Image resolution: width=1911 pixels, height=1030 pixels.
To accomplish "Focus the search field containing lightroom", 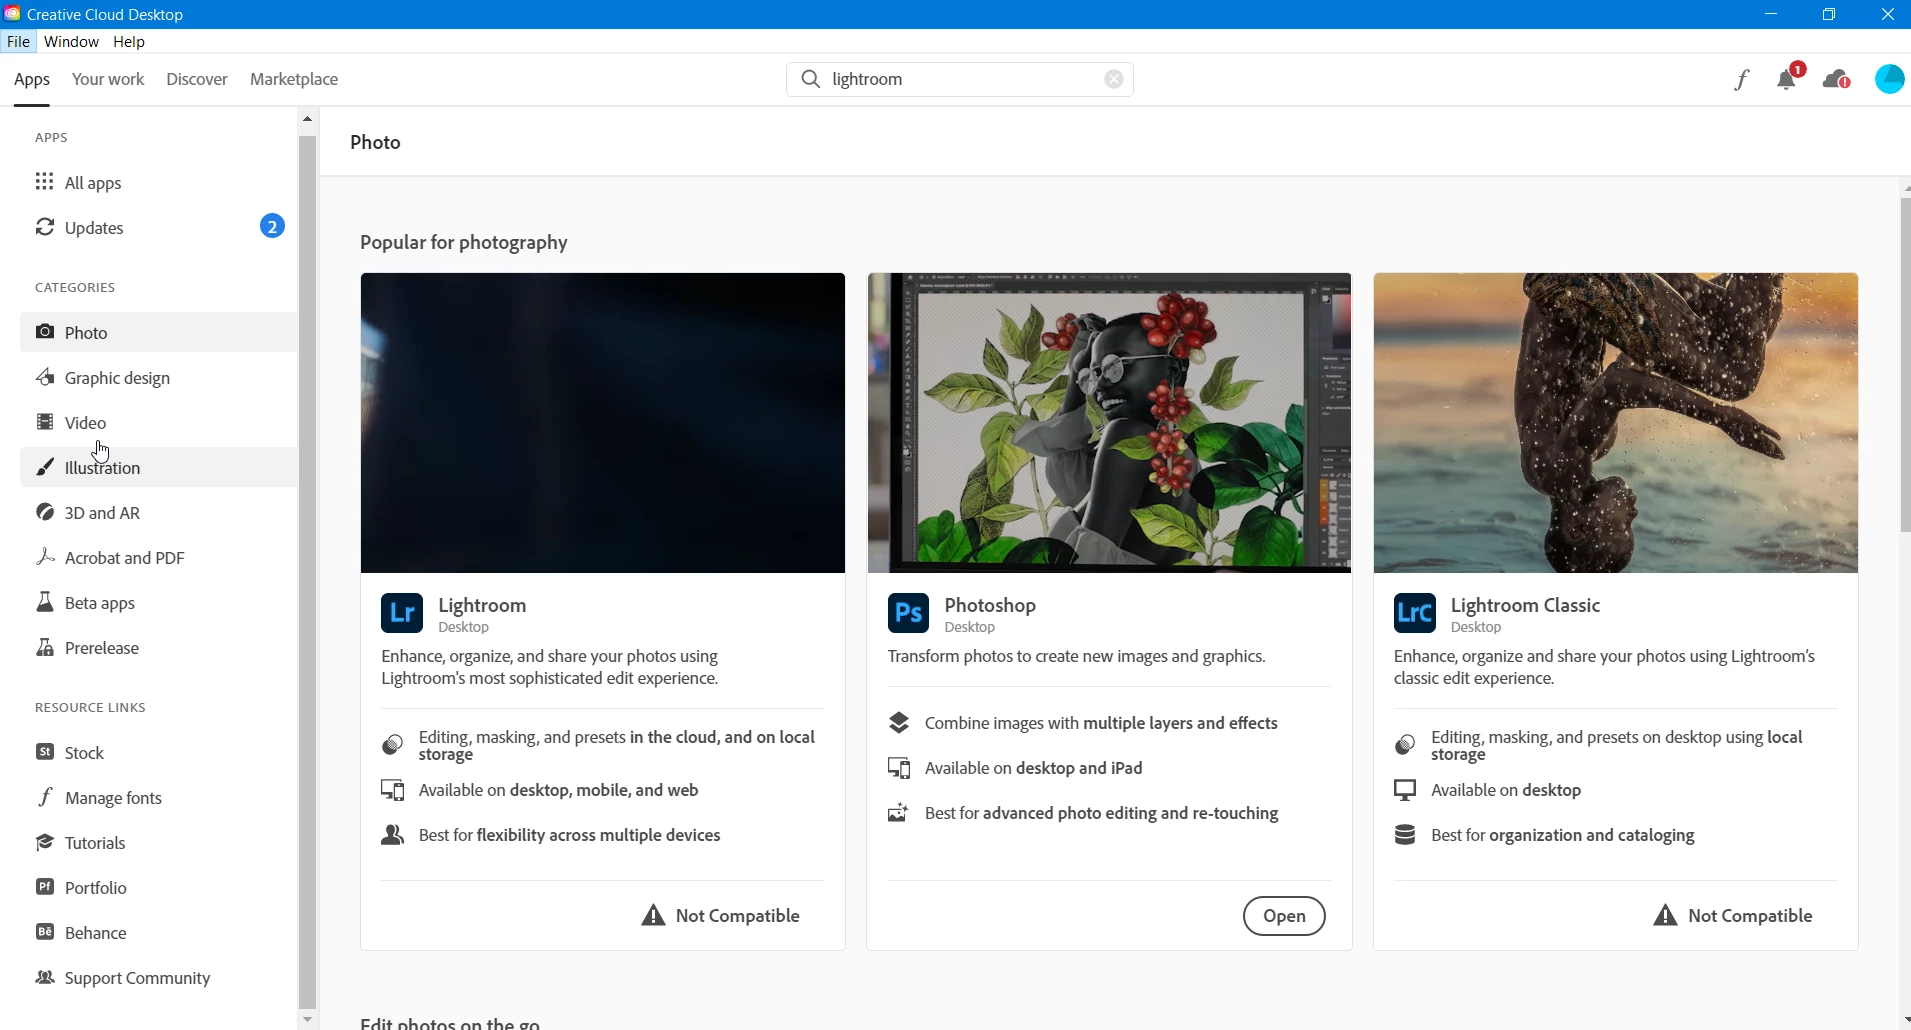I will (x=960, y=79).
